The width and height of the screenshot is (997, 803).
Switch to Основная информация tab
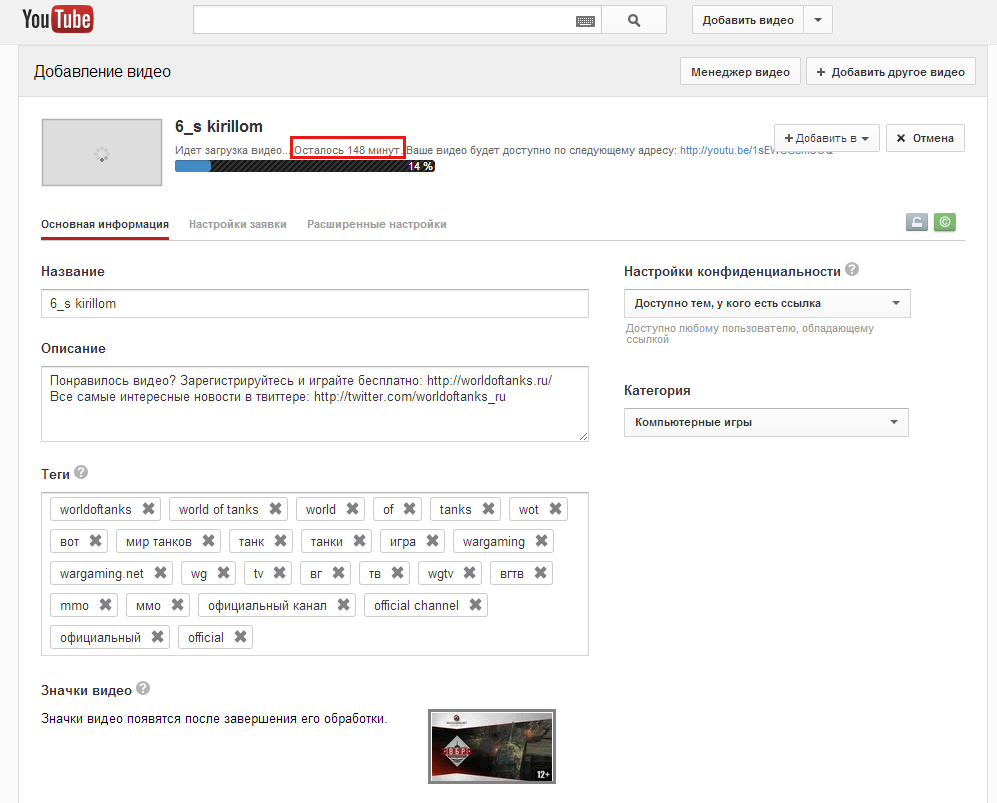105,224
